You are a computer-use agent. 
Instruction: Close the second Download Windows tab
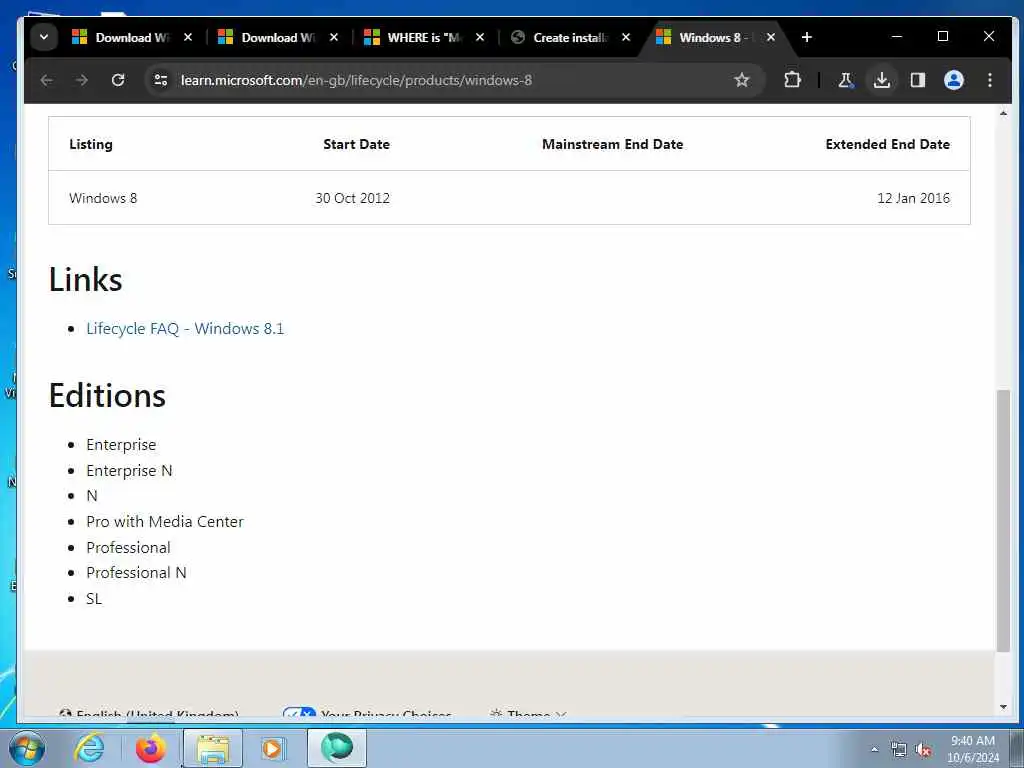tap(334, 37)
